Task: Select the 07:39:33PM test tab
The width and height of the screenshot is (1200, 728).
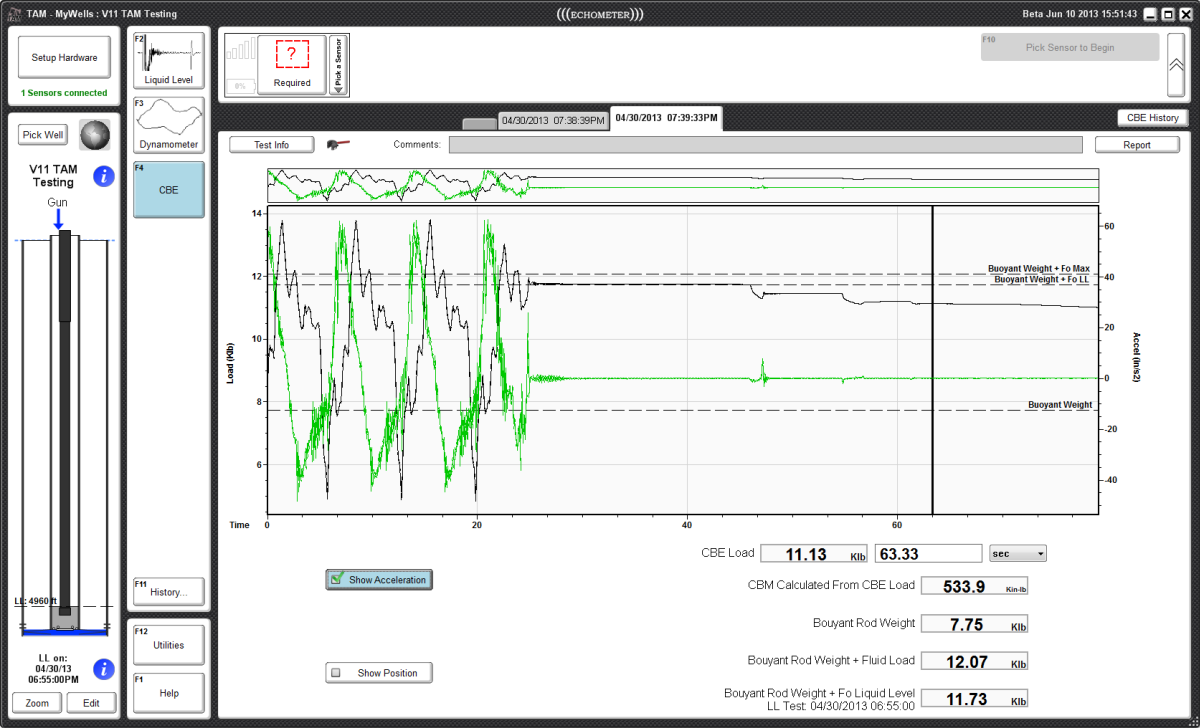Action: (x=666, y=117)
